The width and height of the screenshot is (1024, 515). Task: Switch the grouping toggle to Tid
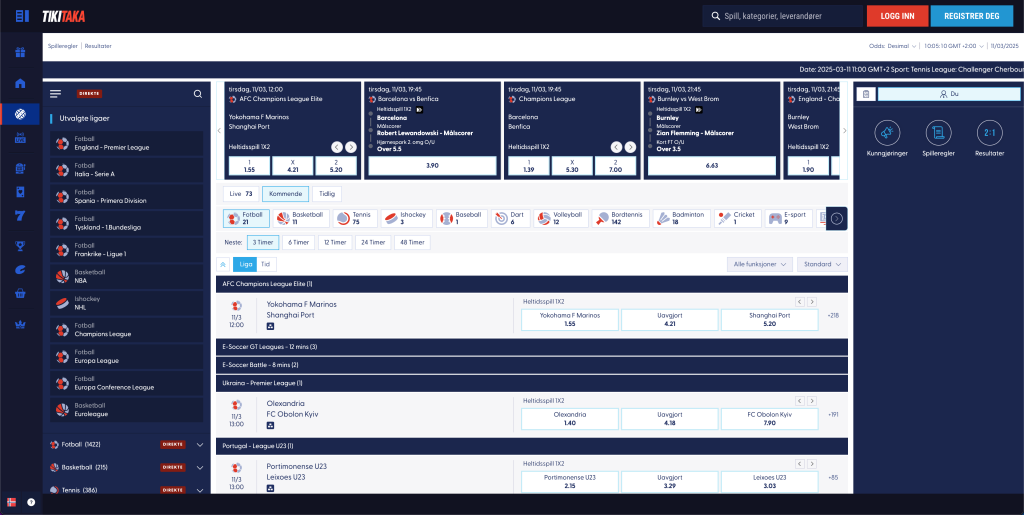[266, 264]
